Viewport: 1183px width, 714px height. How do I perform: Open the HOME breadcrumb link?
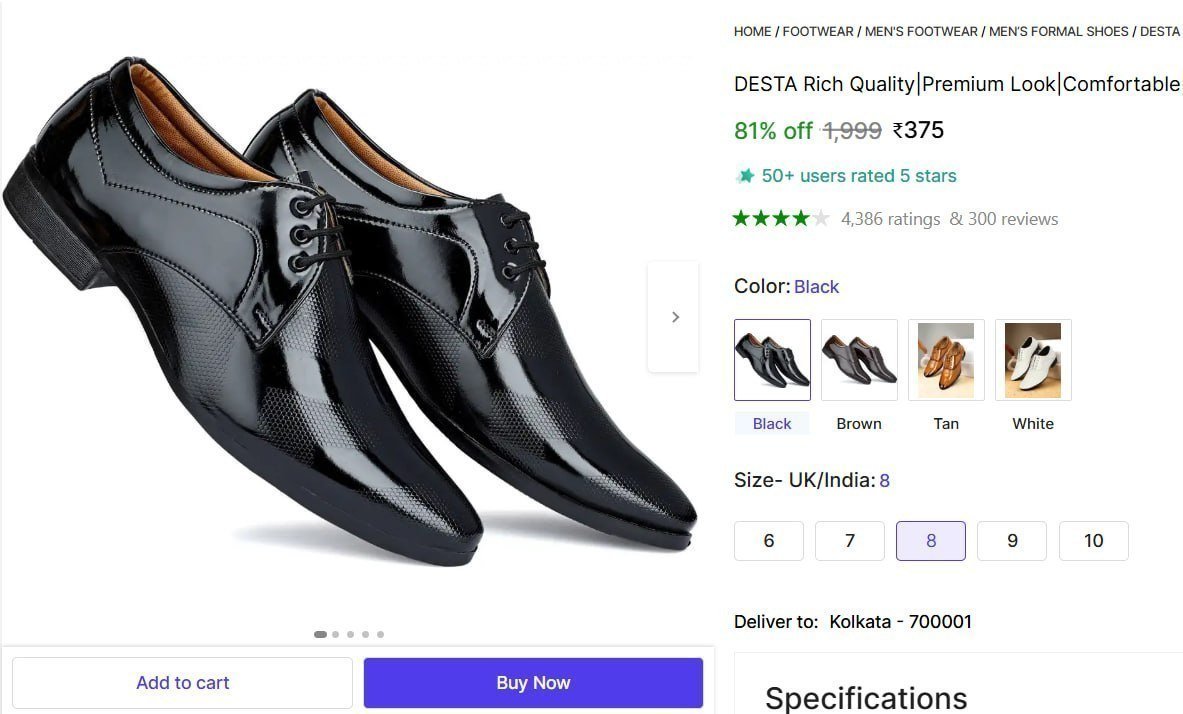tap(752, 32)
